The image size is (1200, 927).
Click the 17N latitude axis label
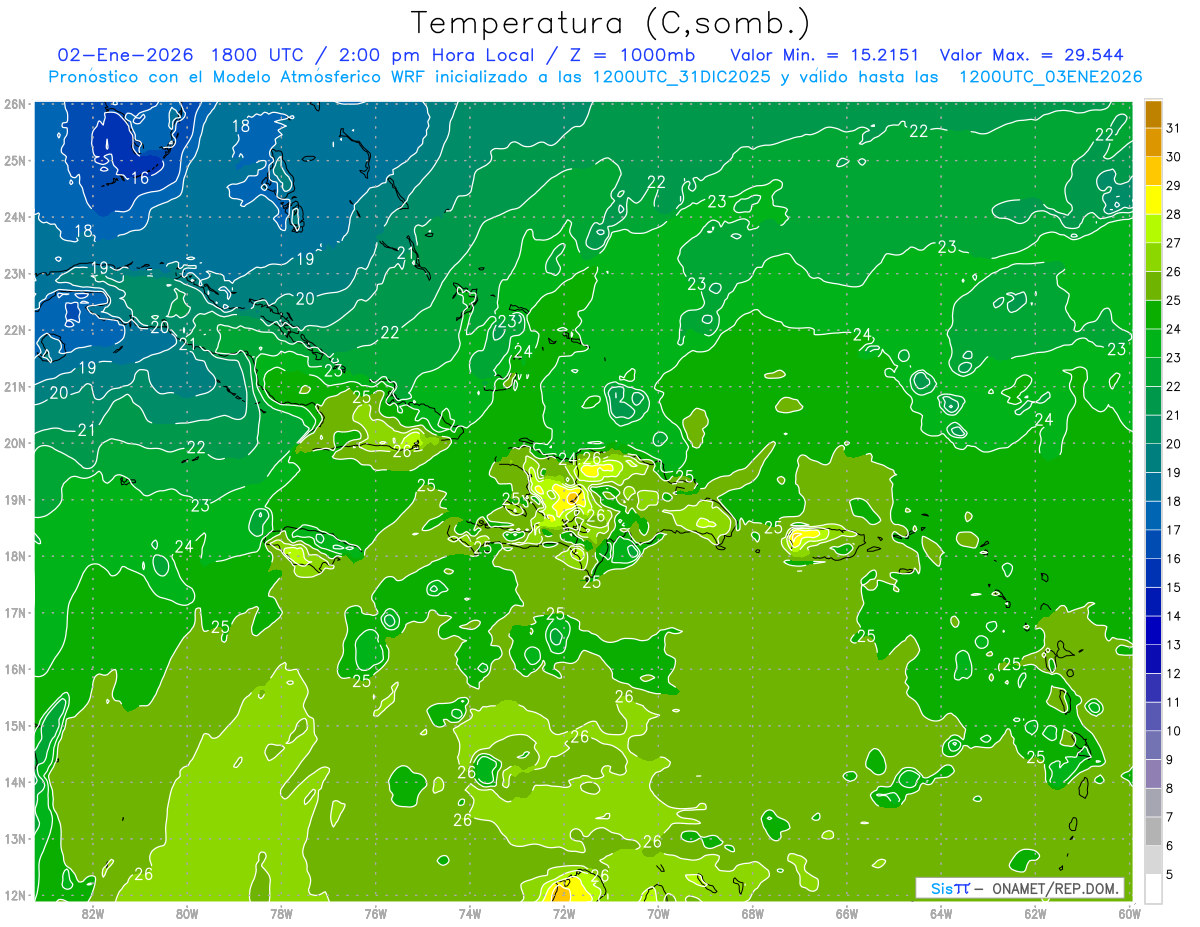15,613
